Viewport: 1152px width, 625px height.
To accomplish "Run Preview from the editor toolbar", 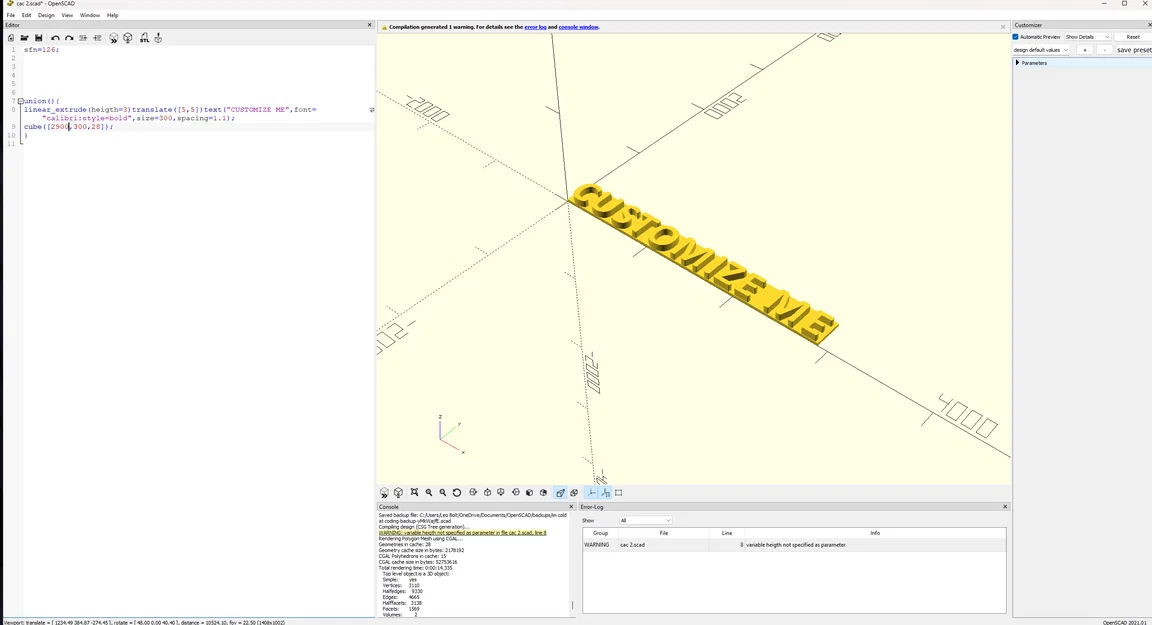I will pyautogui.click(x=114, y=38).
